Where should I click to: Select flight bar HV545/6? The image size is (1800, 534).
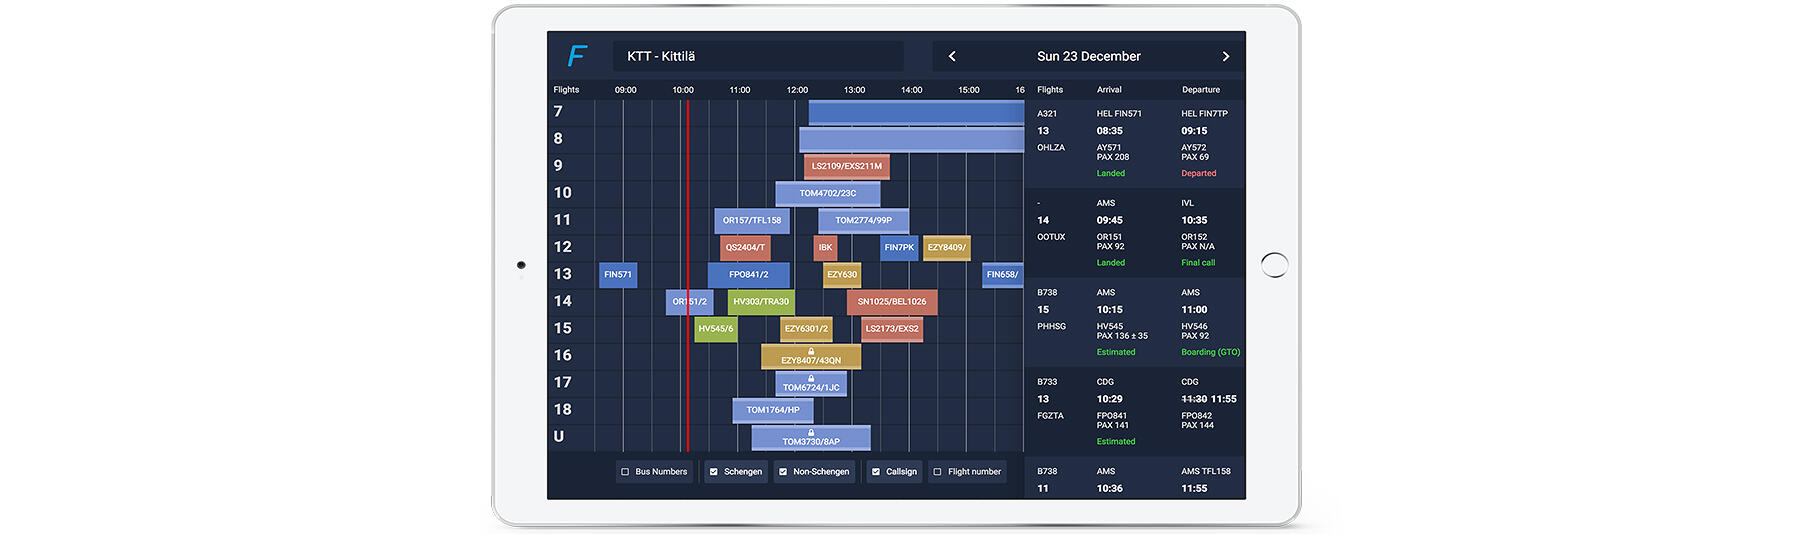pos(716,328)
